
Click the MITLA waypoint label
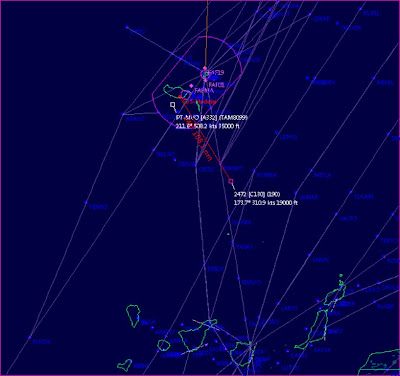[323, 175]
